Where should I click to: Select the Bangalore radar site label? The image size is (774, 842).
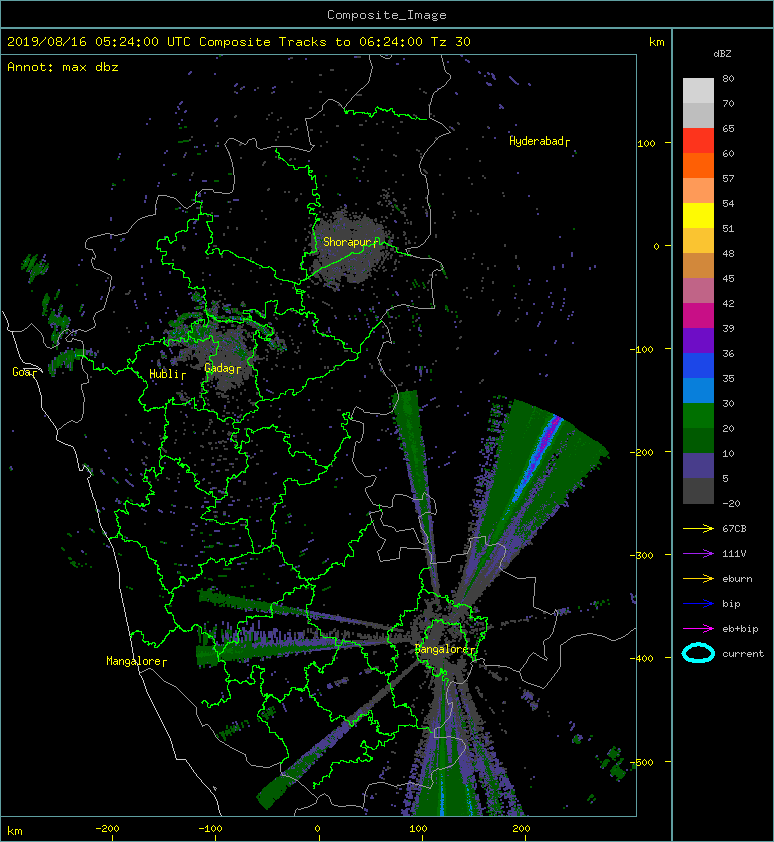(x=445, y=649)
